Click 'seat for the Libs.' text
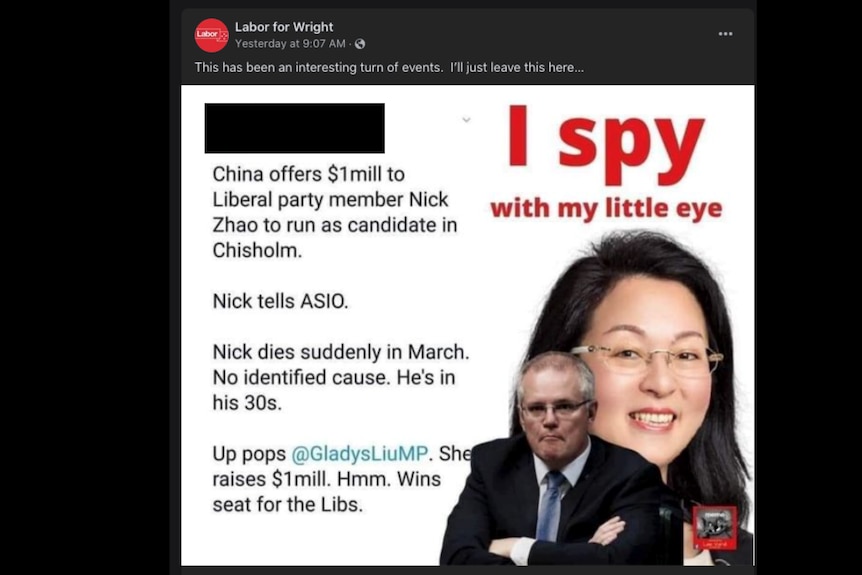This screenshot has width=862, height=575. 288,505
